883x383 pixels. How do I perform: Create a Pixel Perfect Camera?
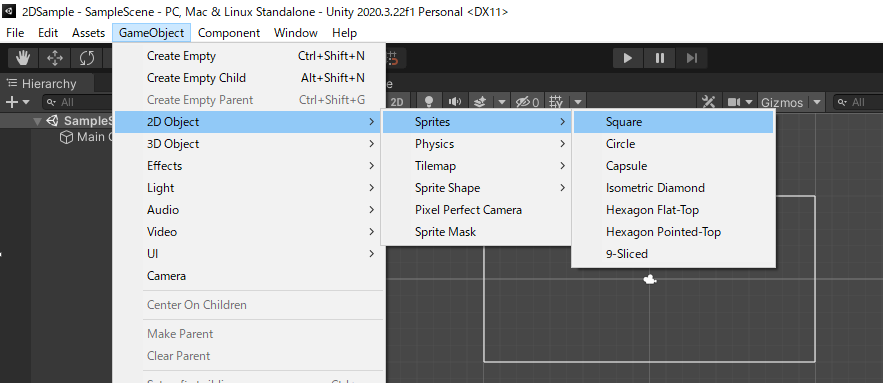477,210
